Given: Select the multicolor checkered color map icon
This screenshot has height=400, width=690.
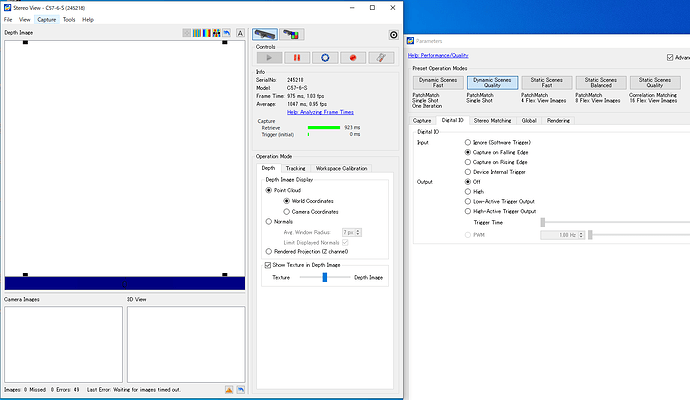Looking at the screenshot, I should [216, 33].
